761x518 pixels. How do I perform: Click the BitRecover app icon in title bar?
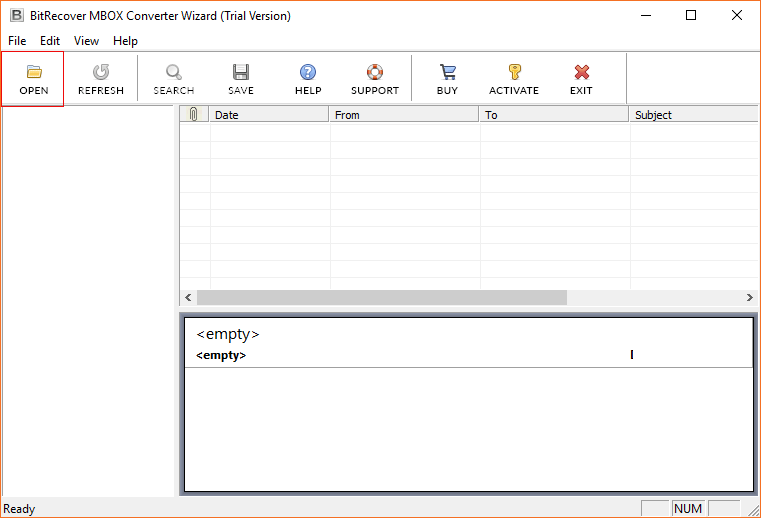17,16
